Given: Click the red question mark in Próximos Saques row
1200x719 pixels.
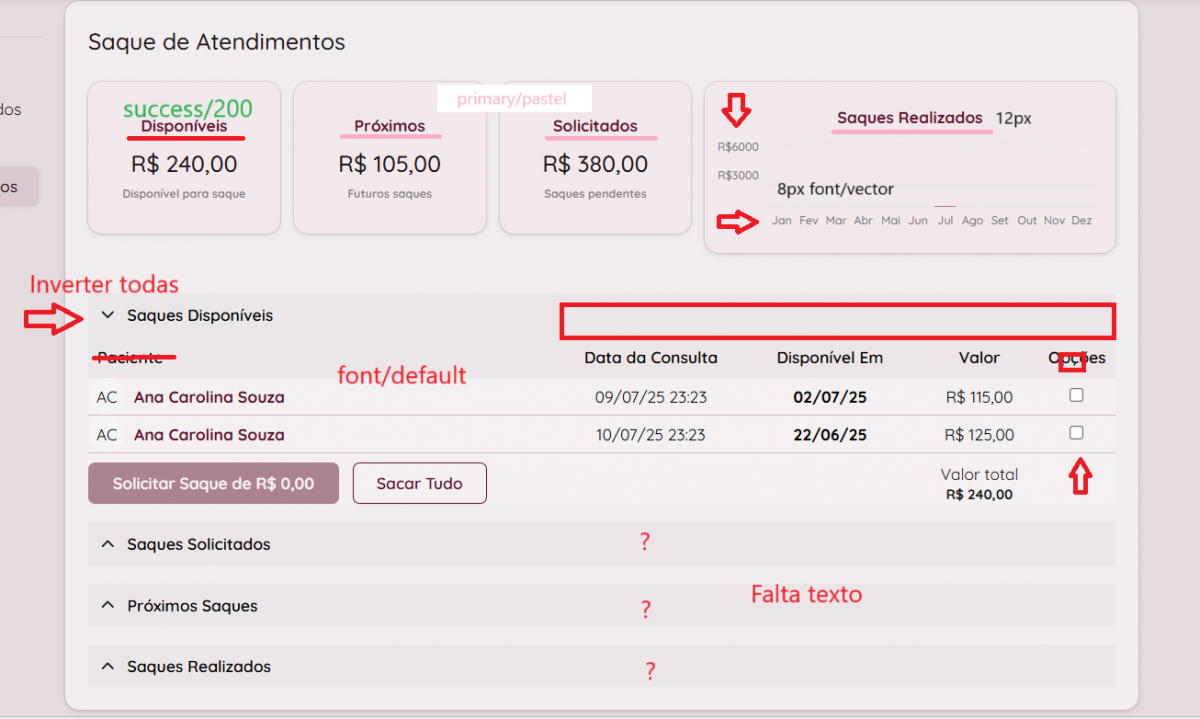Looking at the screenshot, I should click(646, 609).
